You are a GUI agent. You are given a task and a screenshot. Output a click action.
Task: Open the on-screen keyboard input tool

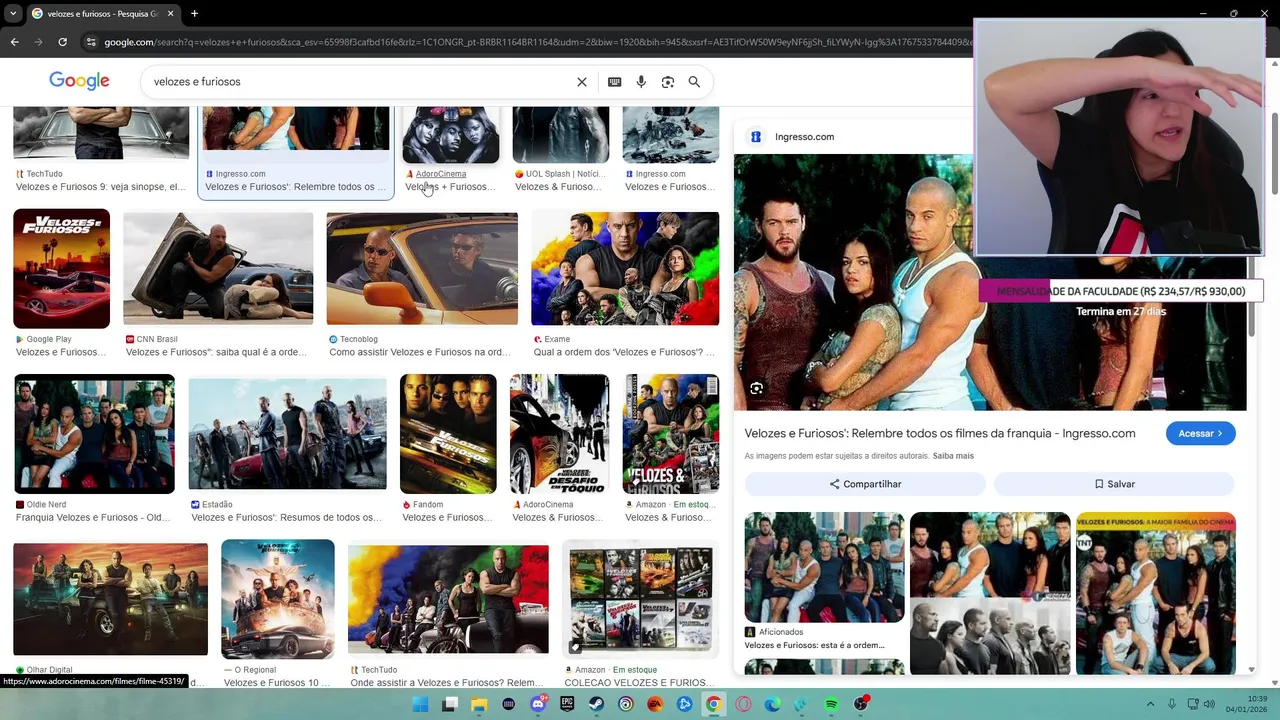point(615,82)
